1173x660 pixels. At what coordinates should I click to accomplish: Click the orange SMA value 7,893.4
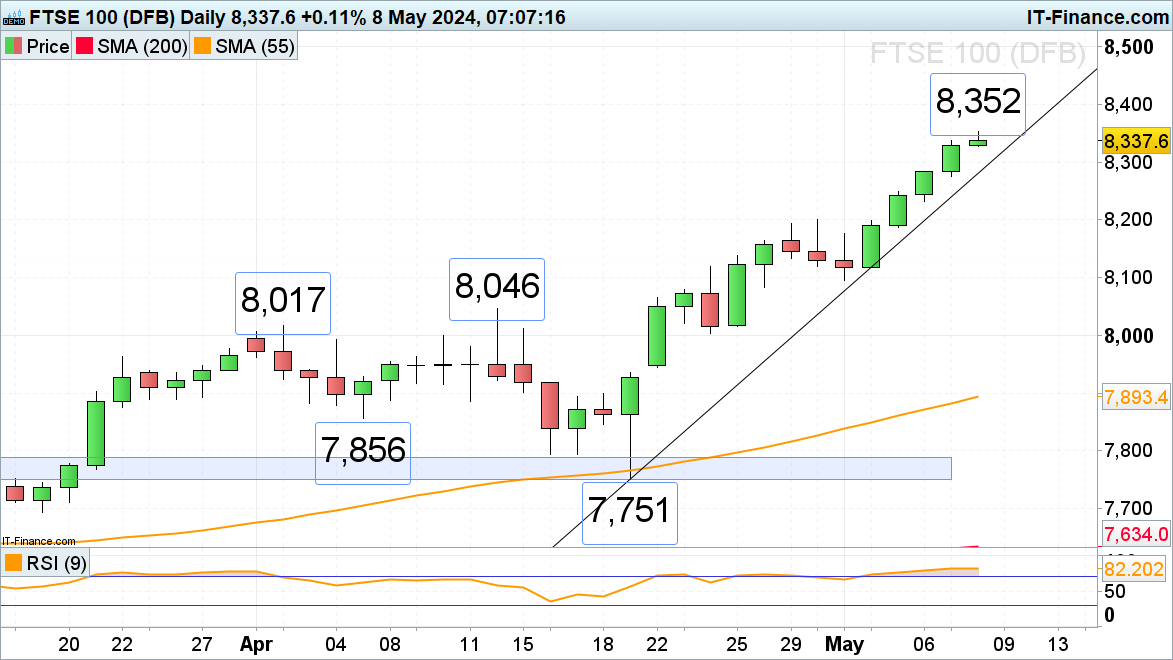1136,397
